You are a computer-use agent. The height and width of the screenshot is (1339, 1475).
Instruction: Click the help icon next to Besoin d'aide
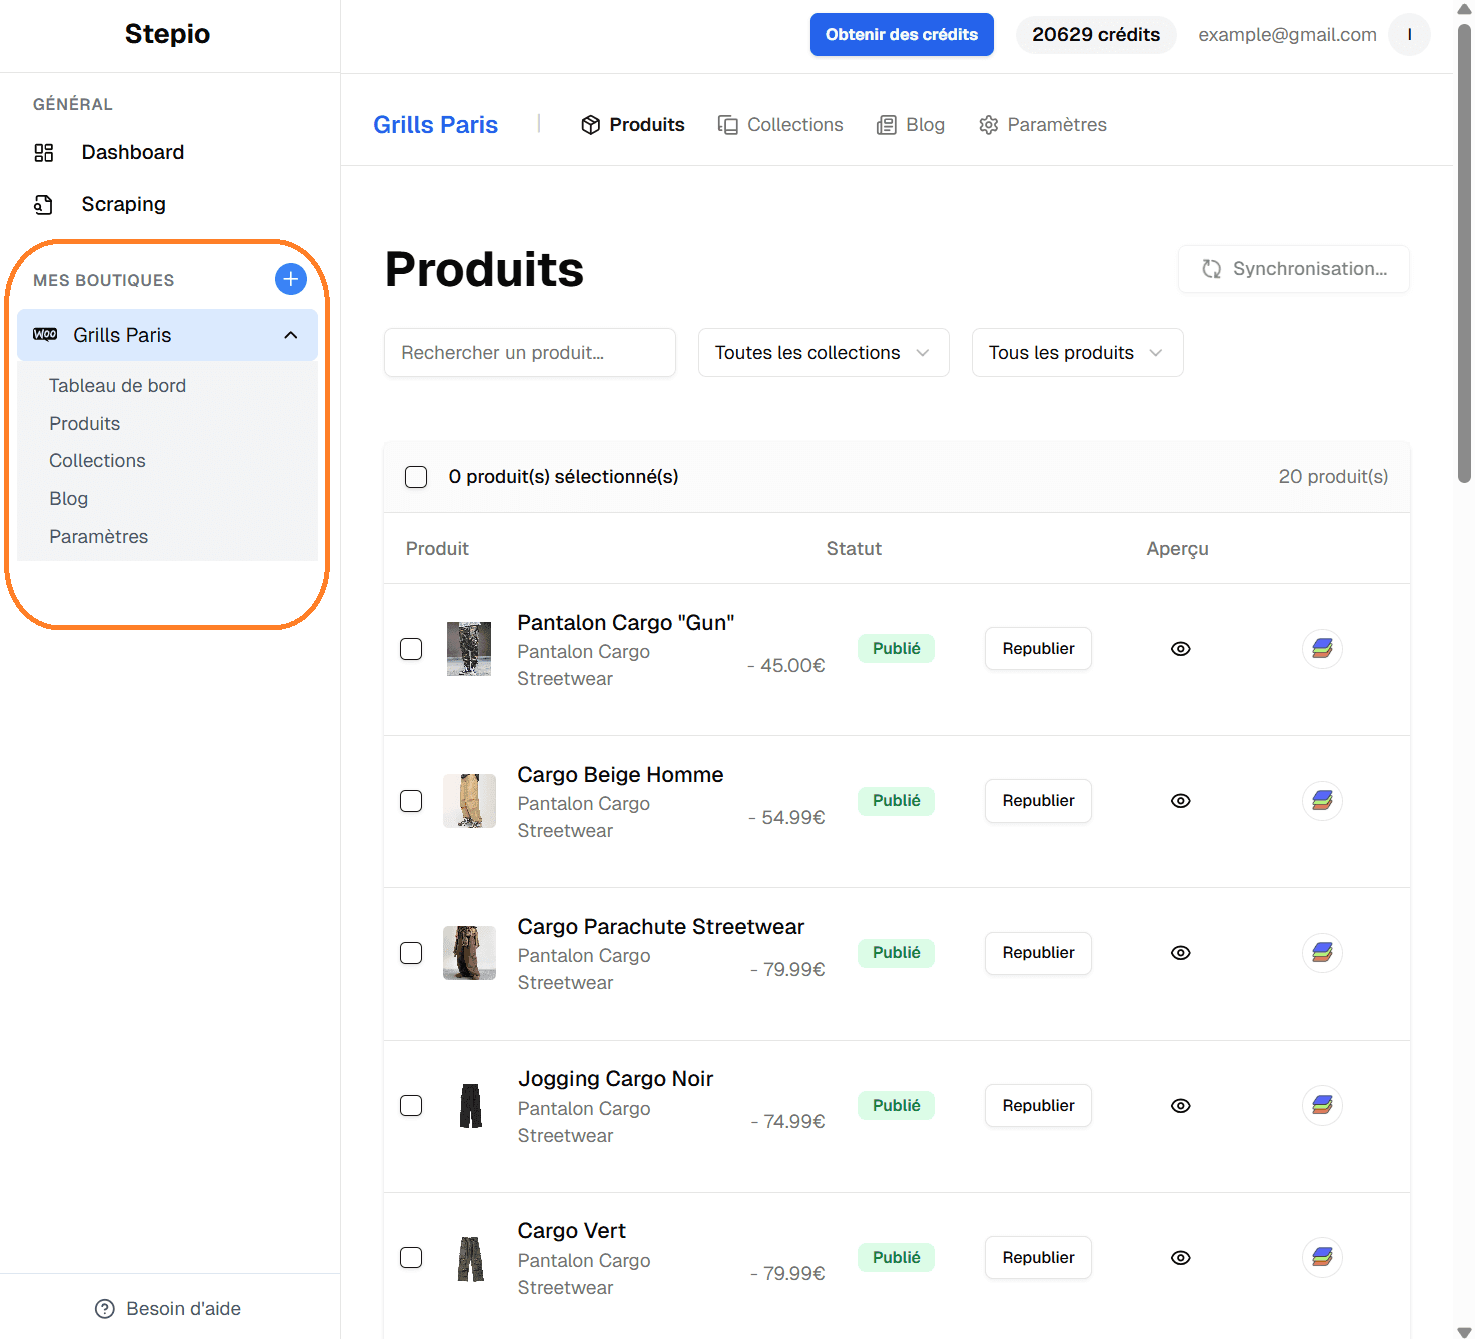click(x=104, y=1308)
